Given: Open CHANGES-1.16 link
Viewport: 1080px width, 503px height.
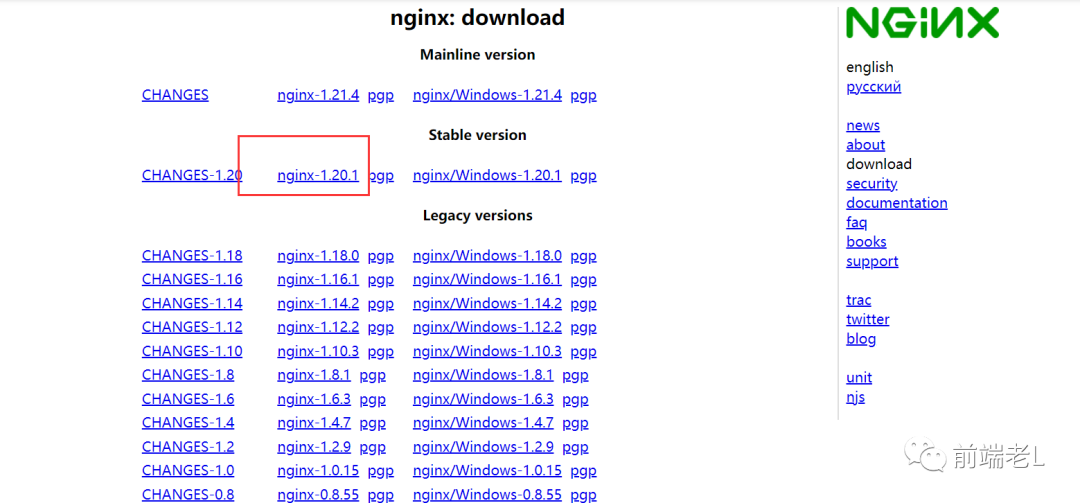Looking at the screenshot, I should pyautogui.click(x=192, y=279).
